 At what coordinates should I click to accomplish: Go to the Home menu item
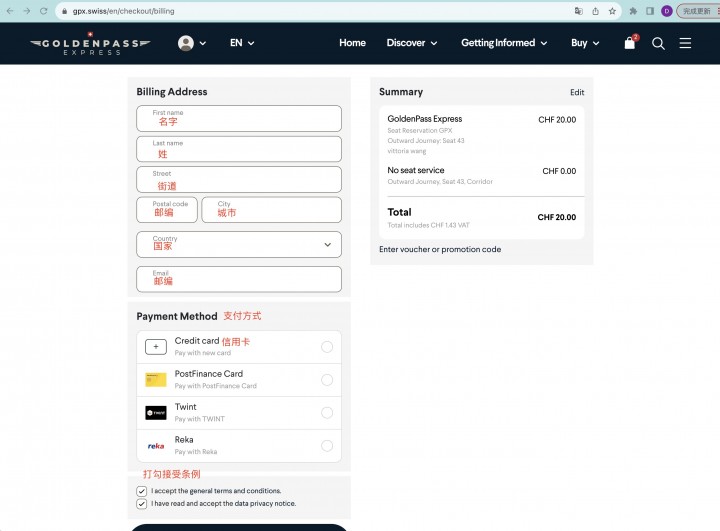click(352, 43)
